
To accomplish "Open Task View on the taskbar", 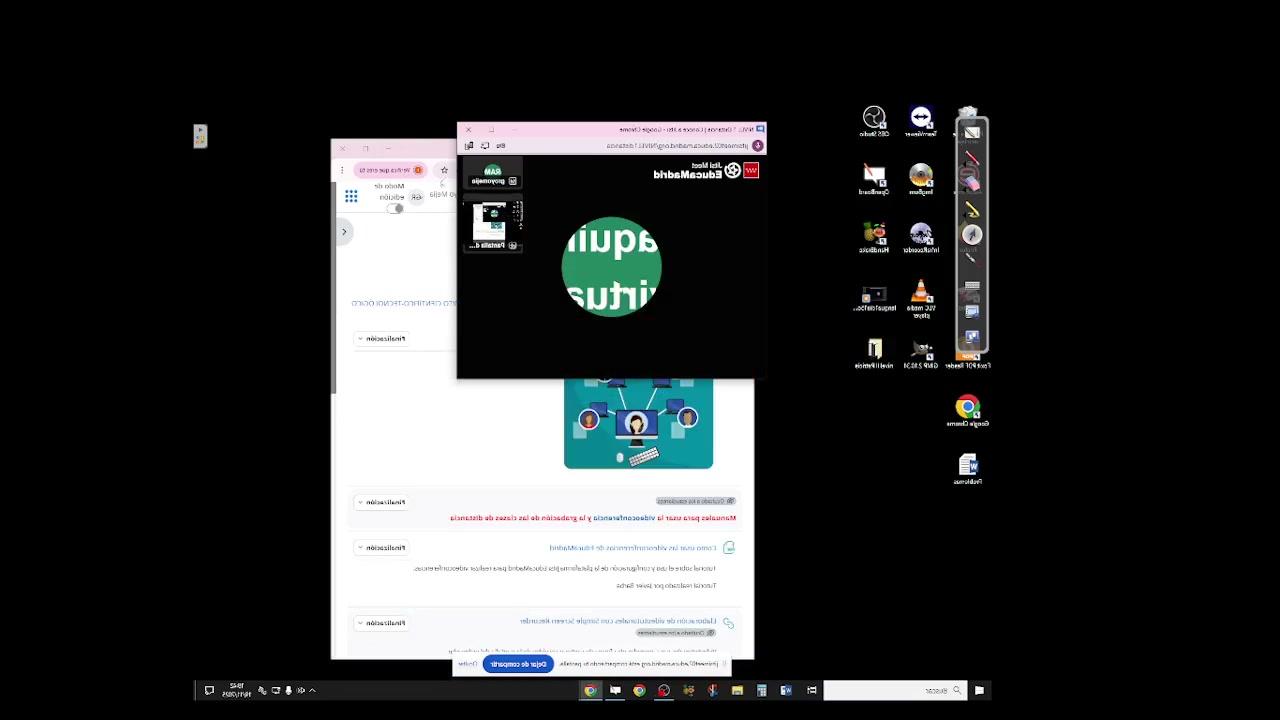I will 812,690.
